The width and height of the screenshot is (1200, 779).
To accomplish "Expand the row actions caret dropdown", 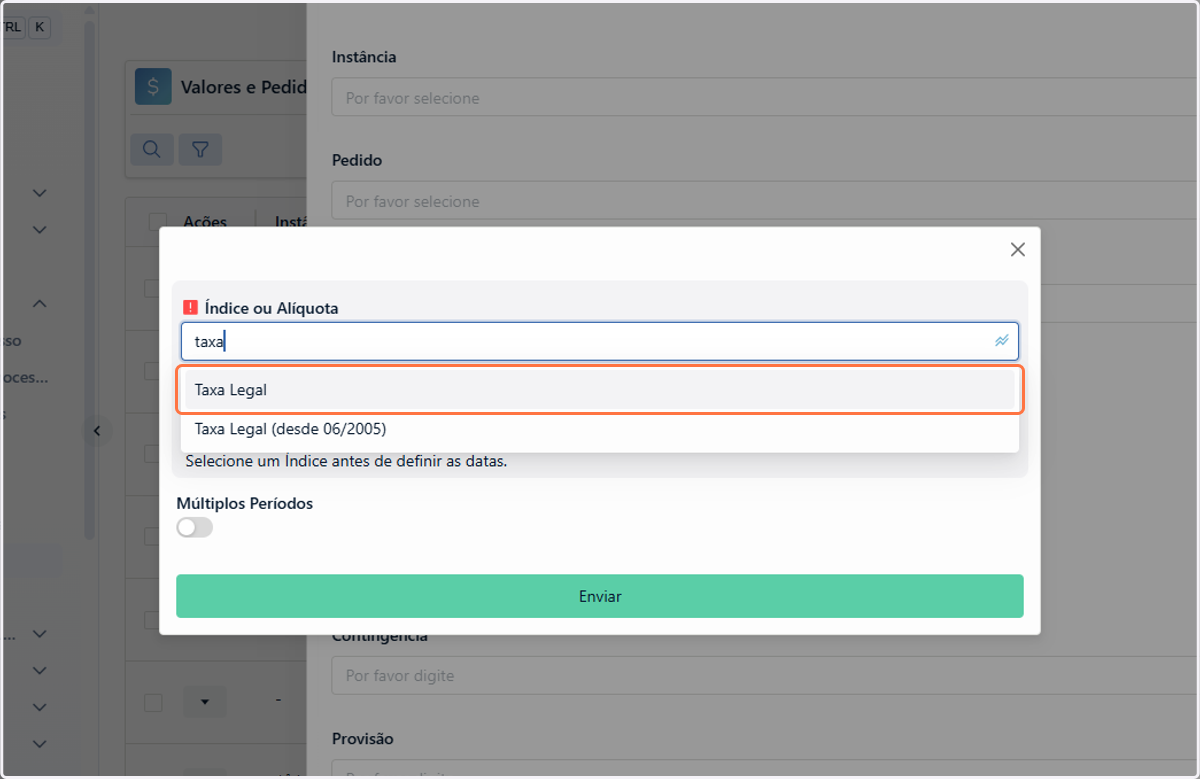I will (x=205, y=702).
